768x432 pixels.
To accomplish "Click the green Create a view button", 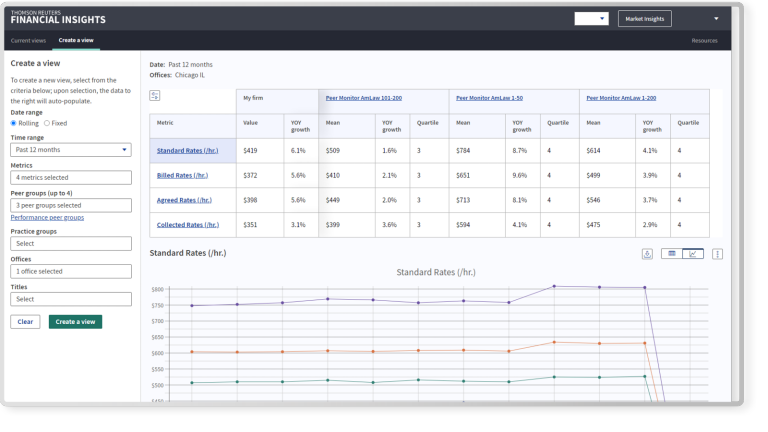I will coord(75,322).
